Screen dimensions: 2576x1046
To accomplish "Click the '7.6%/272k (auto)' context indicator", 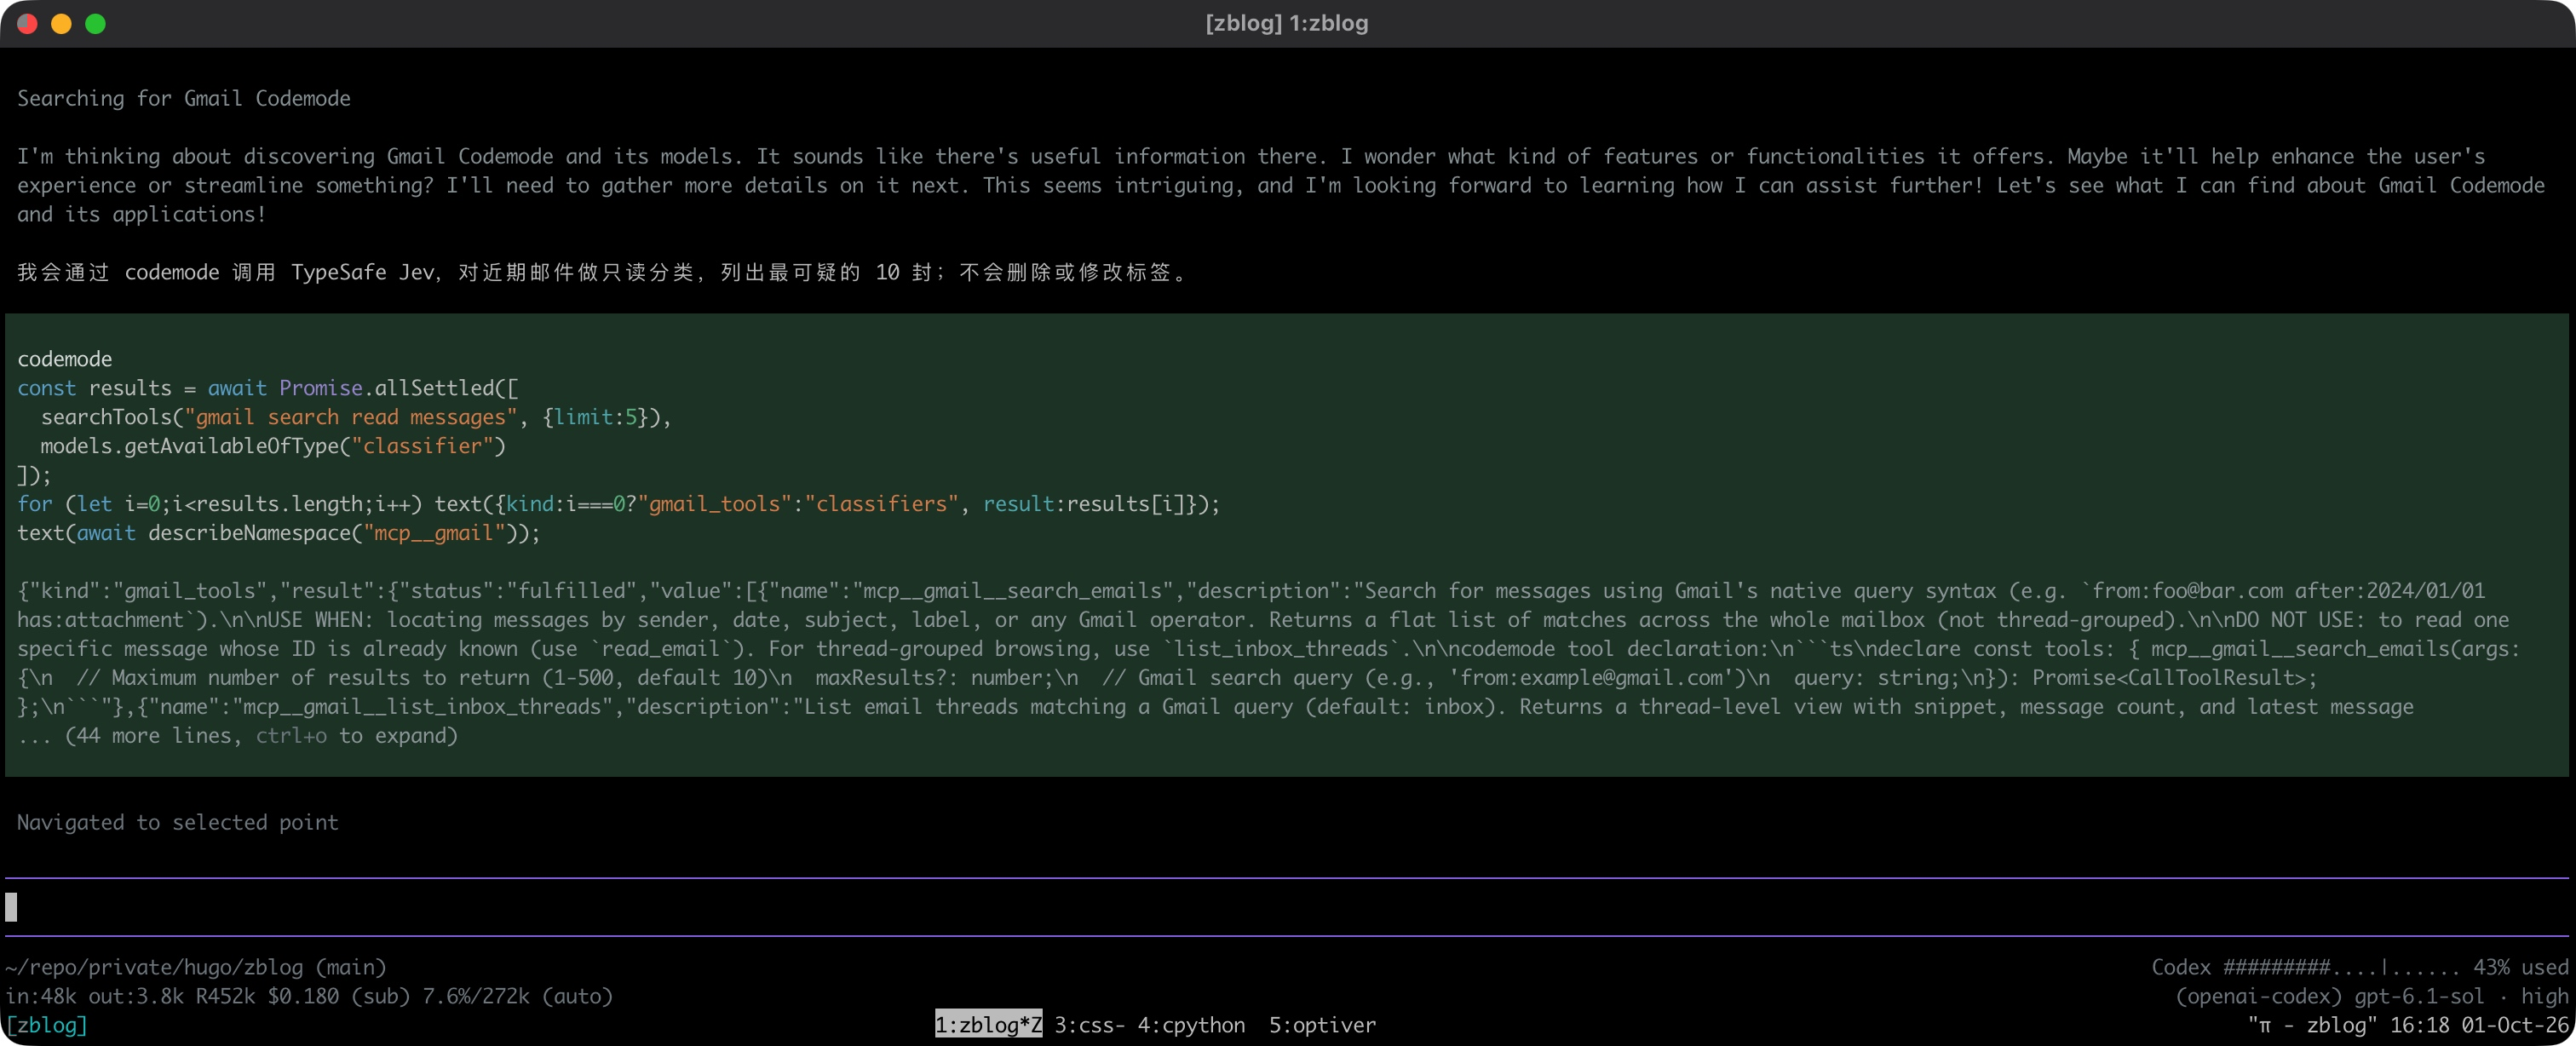I will point(517,996).
